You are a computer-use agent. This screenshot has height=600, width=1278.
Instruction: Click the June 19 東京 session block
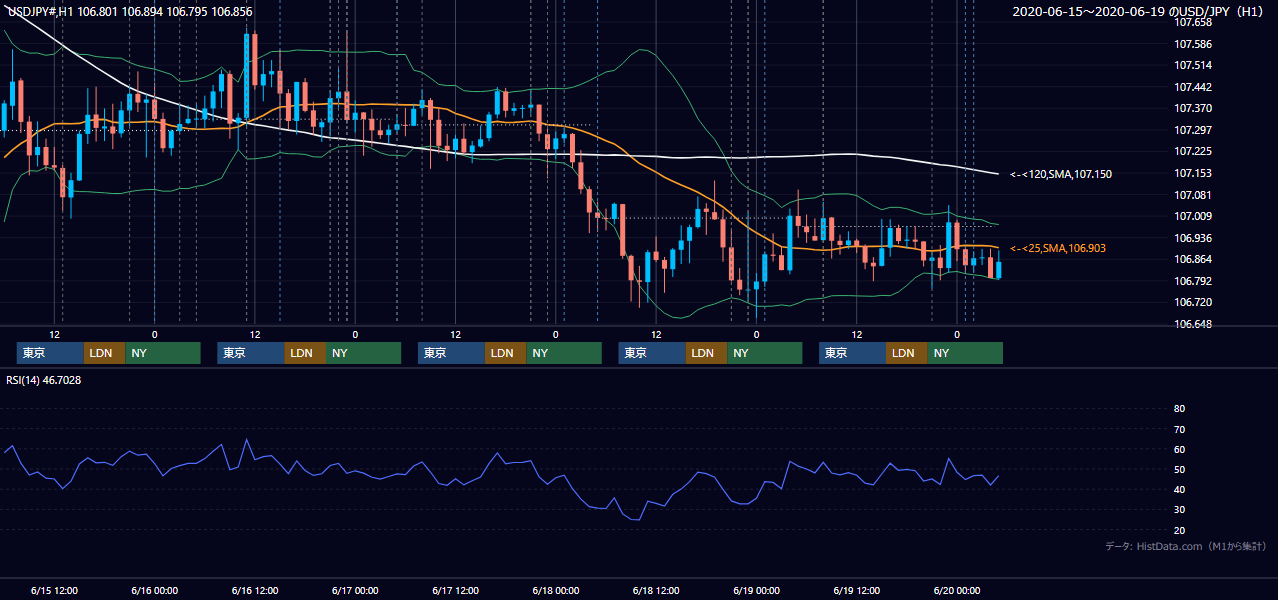tap(852, 353)
